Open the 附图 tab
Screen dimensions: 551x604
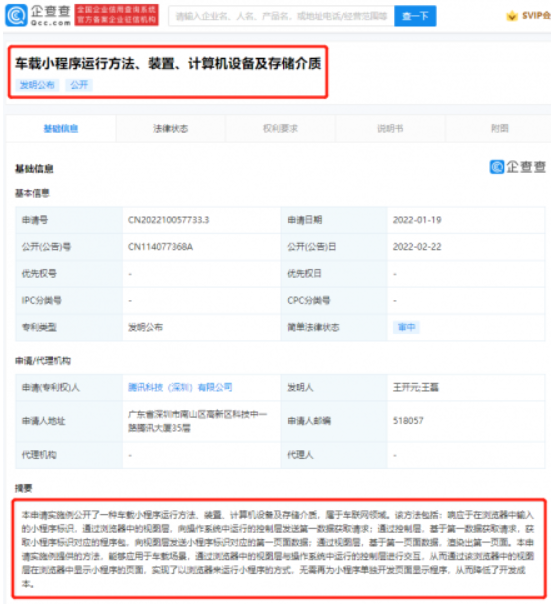499,129
